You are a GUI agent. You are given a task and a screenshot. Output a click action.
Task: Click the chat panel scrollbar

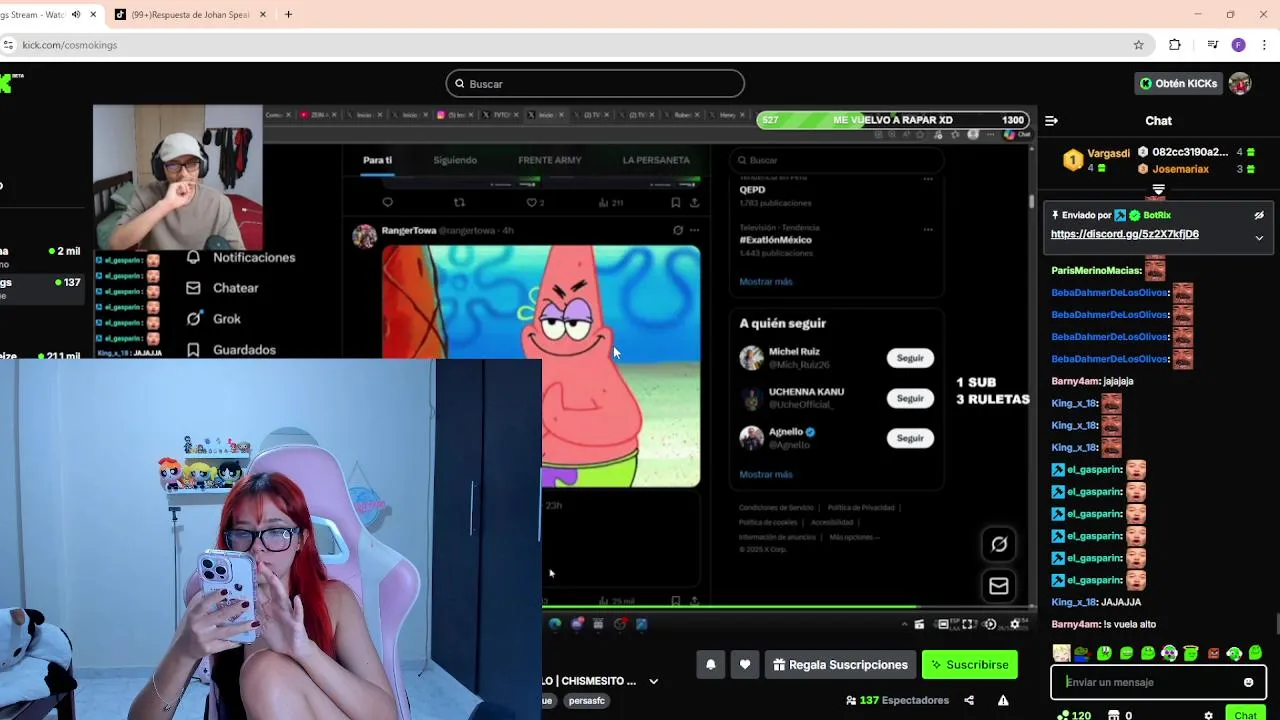pyautogui.click(x=1277, y=624)
